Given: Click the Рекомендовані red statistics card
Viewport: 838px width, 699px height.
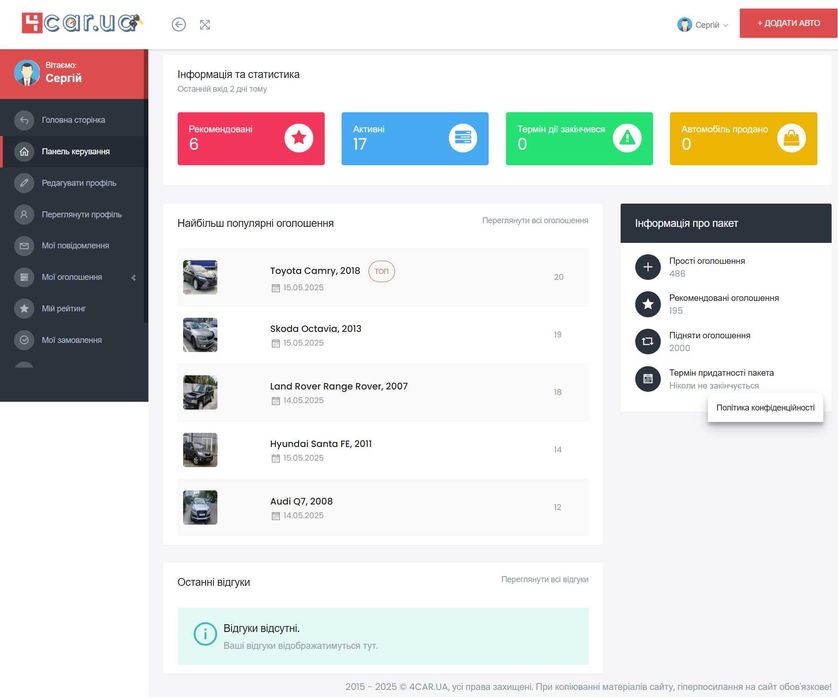Looking at the screenshot, I should 251,138.
